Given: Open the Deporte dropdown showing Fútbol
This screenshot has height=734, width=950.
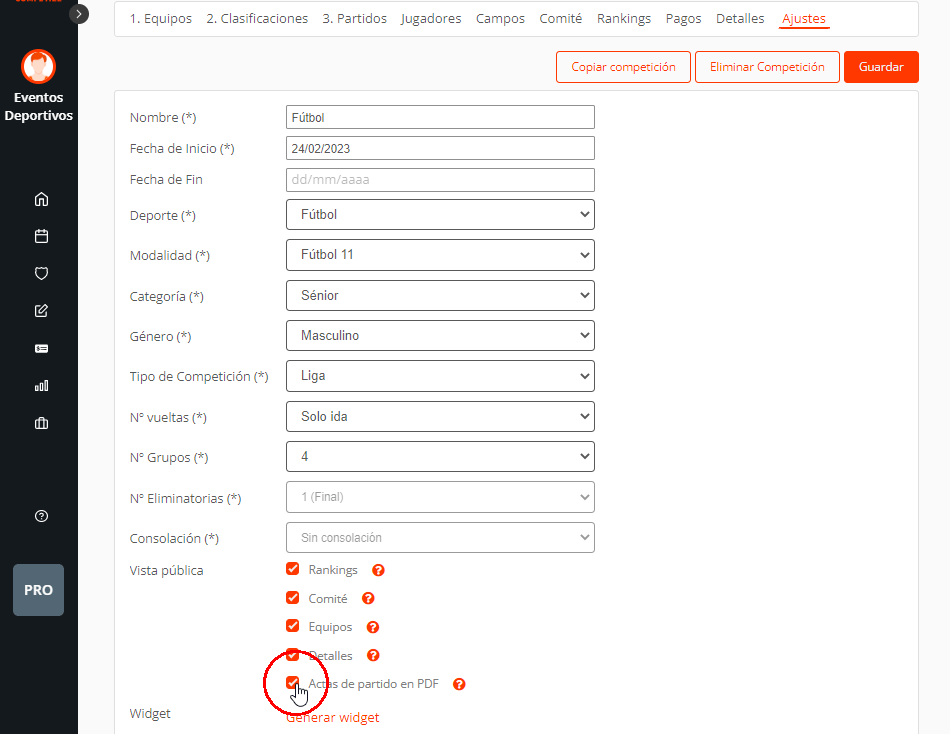Looking at the screenshot, I should (x=440, y=214).
